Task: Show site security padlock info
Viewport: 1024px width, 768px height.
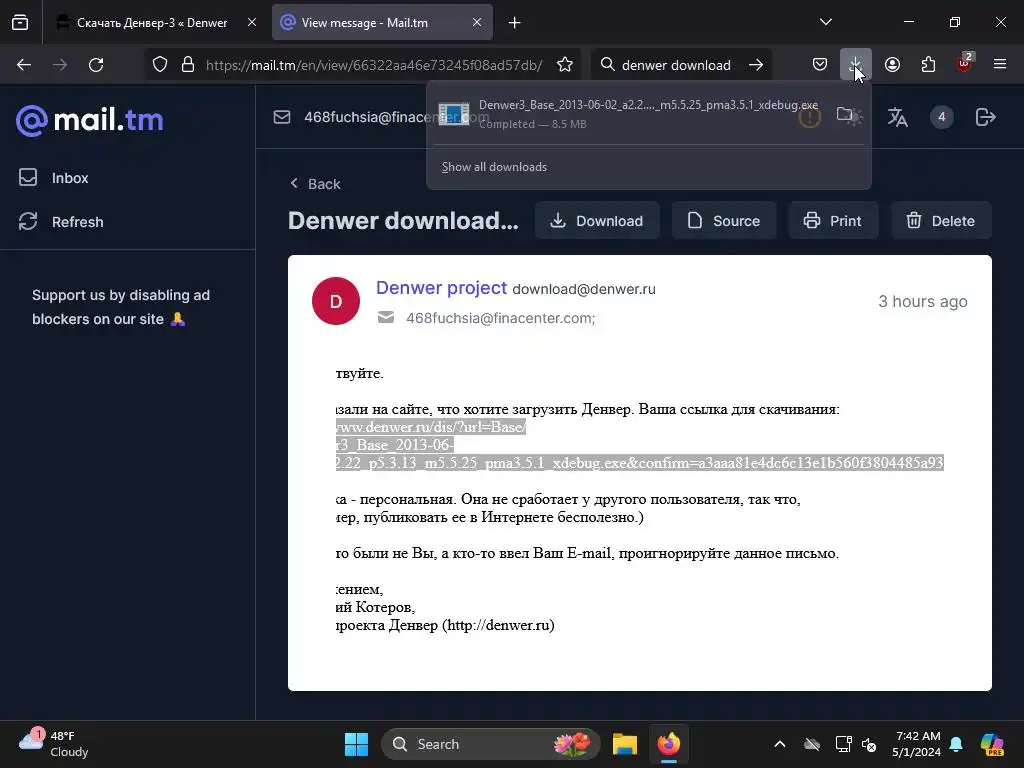Action: tap(188, 65)
